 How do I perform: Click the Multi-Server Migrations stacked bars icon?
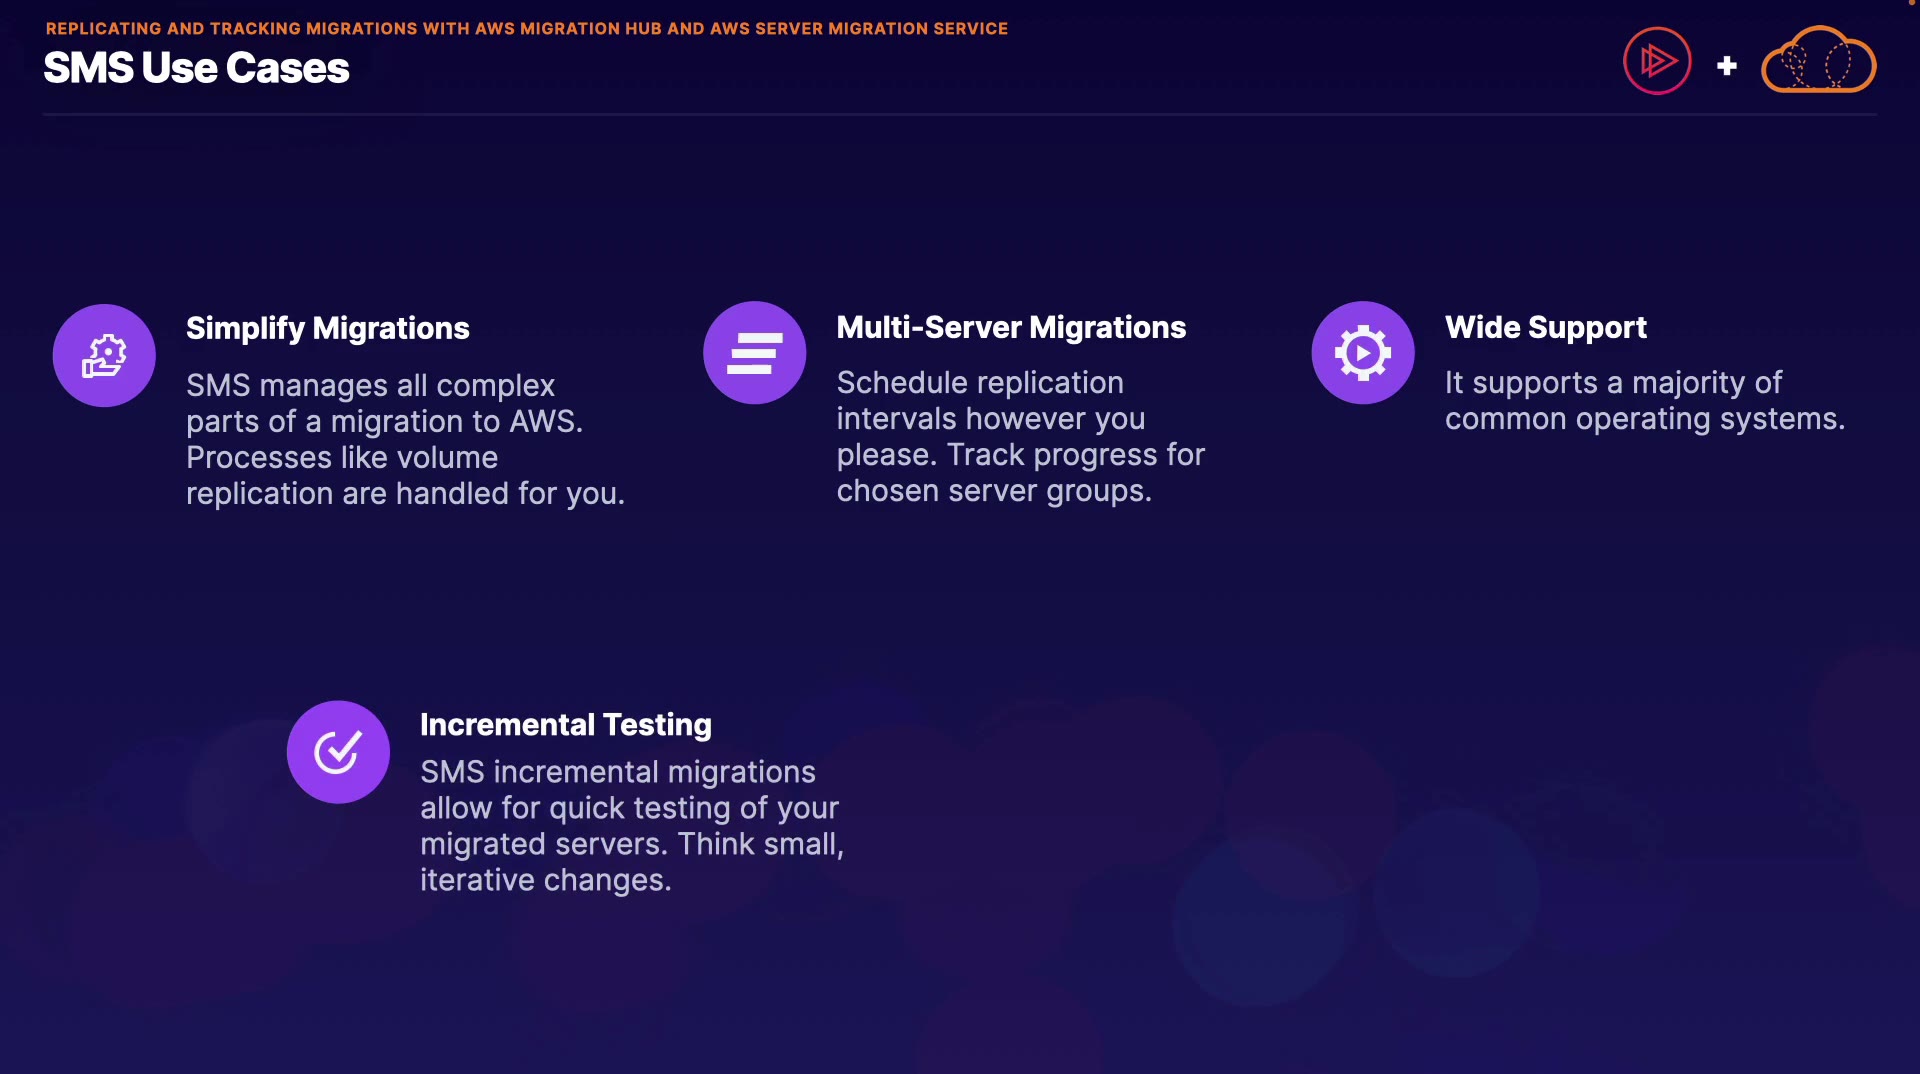[x=754, y=353]
